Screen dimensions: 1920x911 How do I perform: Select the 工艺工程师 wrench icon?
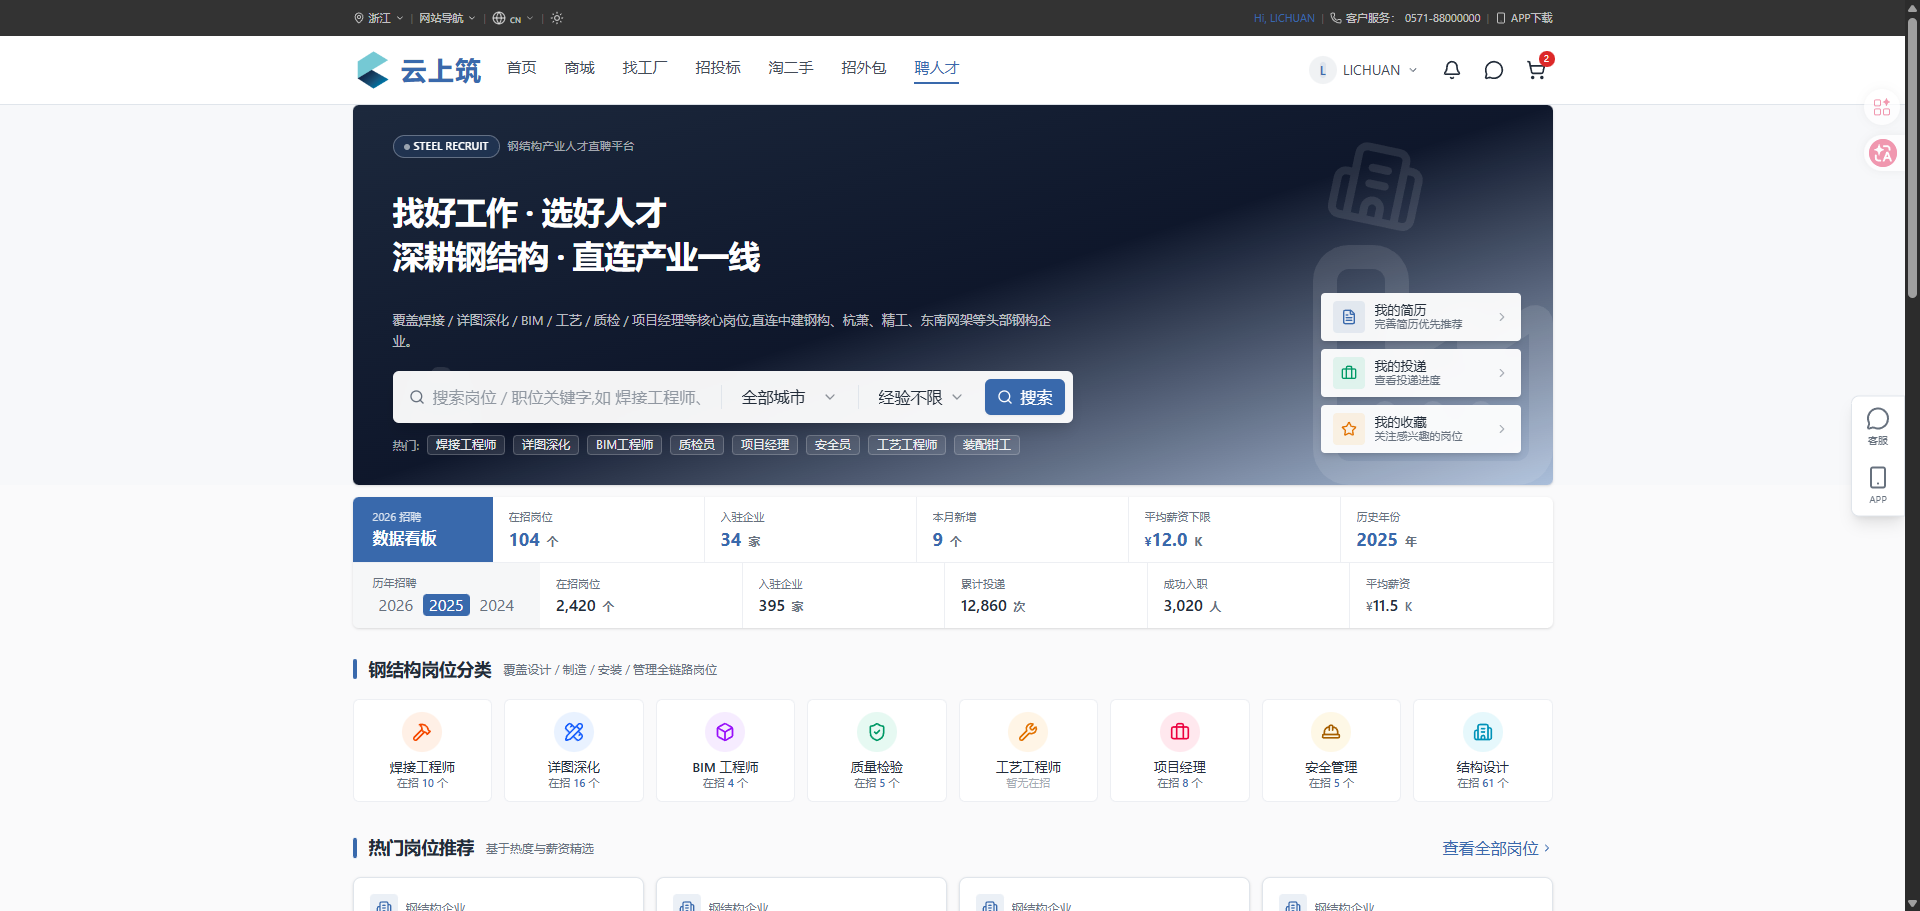pyautogui.click(x=1028, y=732)
